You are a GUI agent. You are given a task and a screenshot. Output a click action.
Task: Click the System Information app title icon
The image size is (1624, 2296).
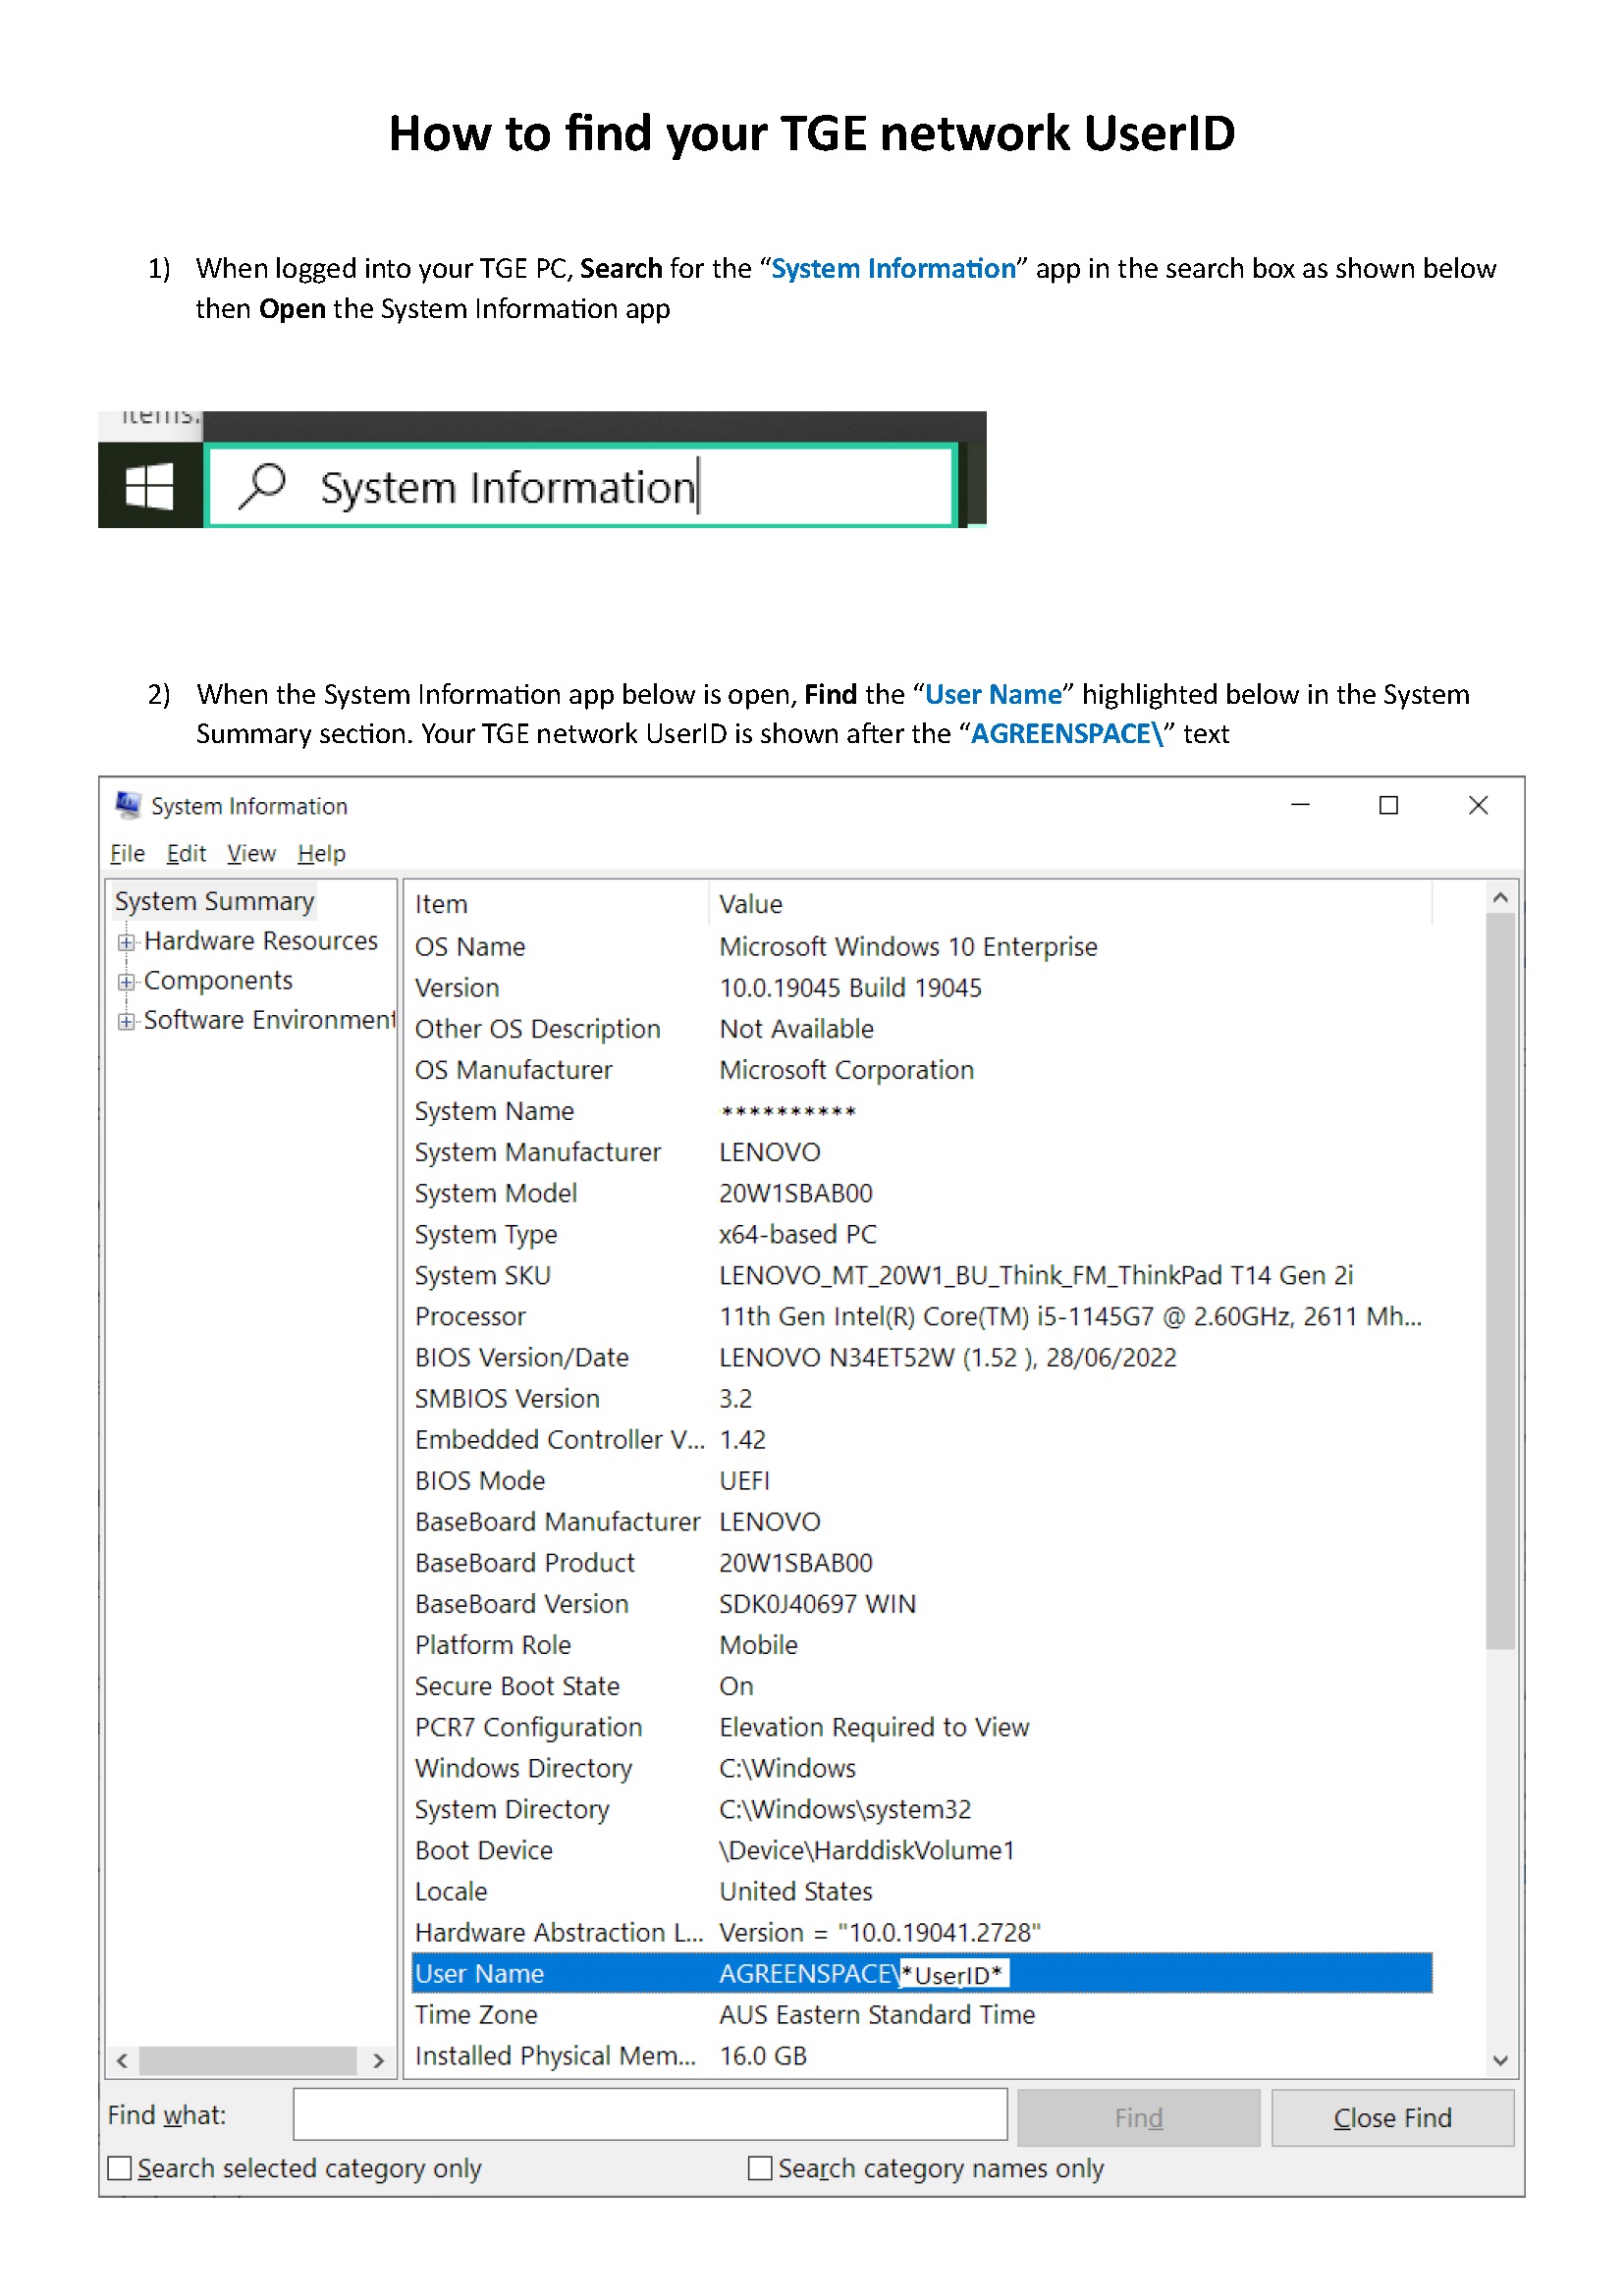pyautogui.click(x=128, y=805)
